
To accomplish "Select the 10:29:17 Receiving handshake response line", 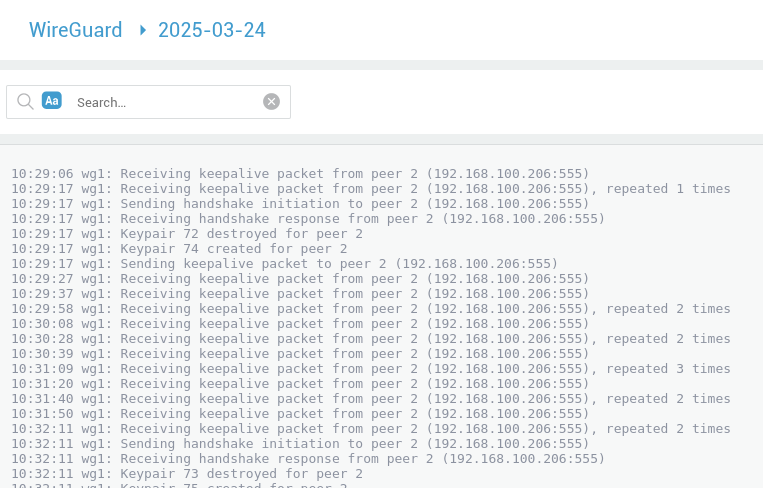I will click(308, 219).
